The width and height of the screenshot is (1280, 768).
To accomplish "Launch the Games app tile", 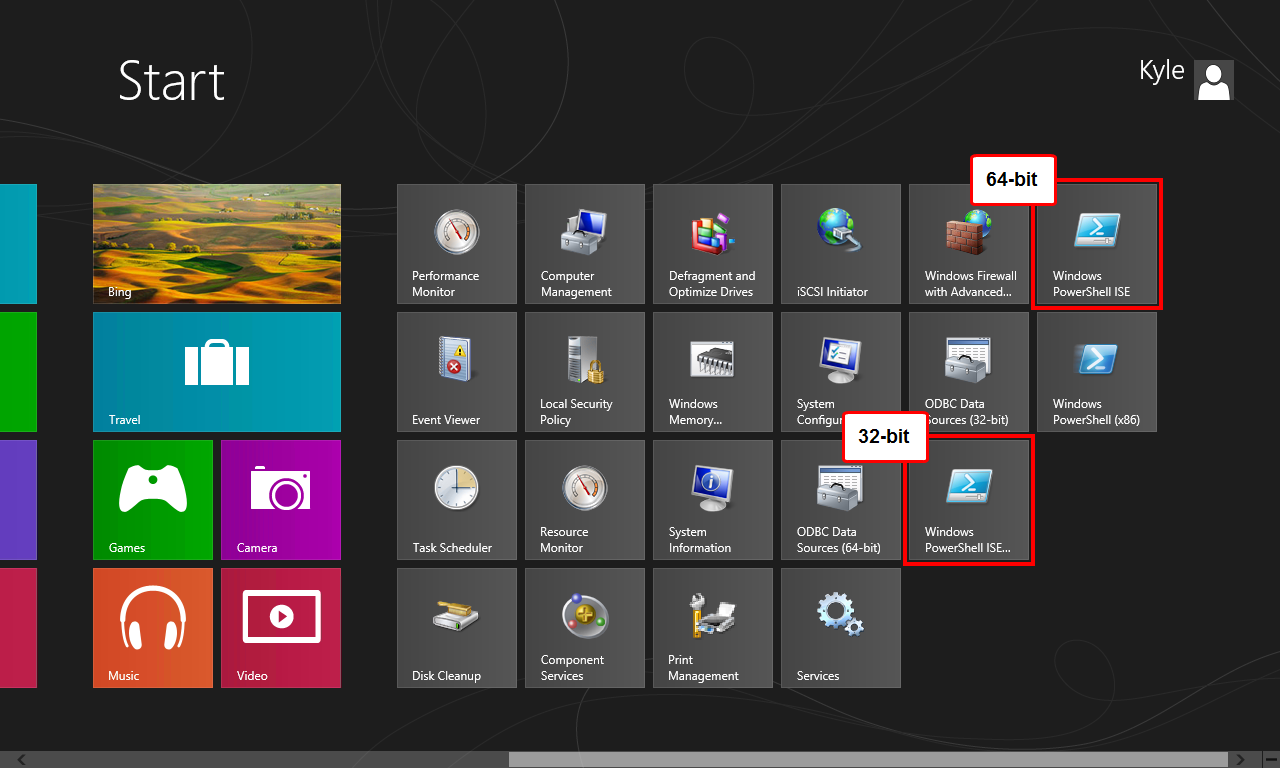I will [x=153, y=500].
